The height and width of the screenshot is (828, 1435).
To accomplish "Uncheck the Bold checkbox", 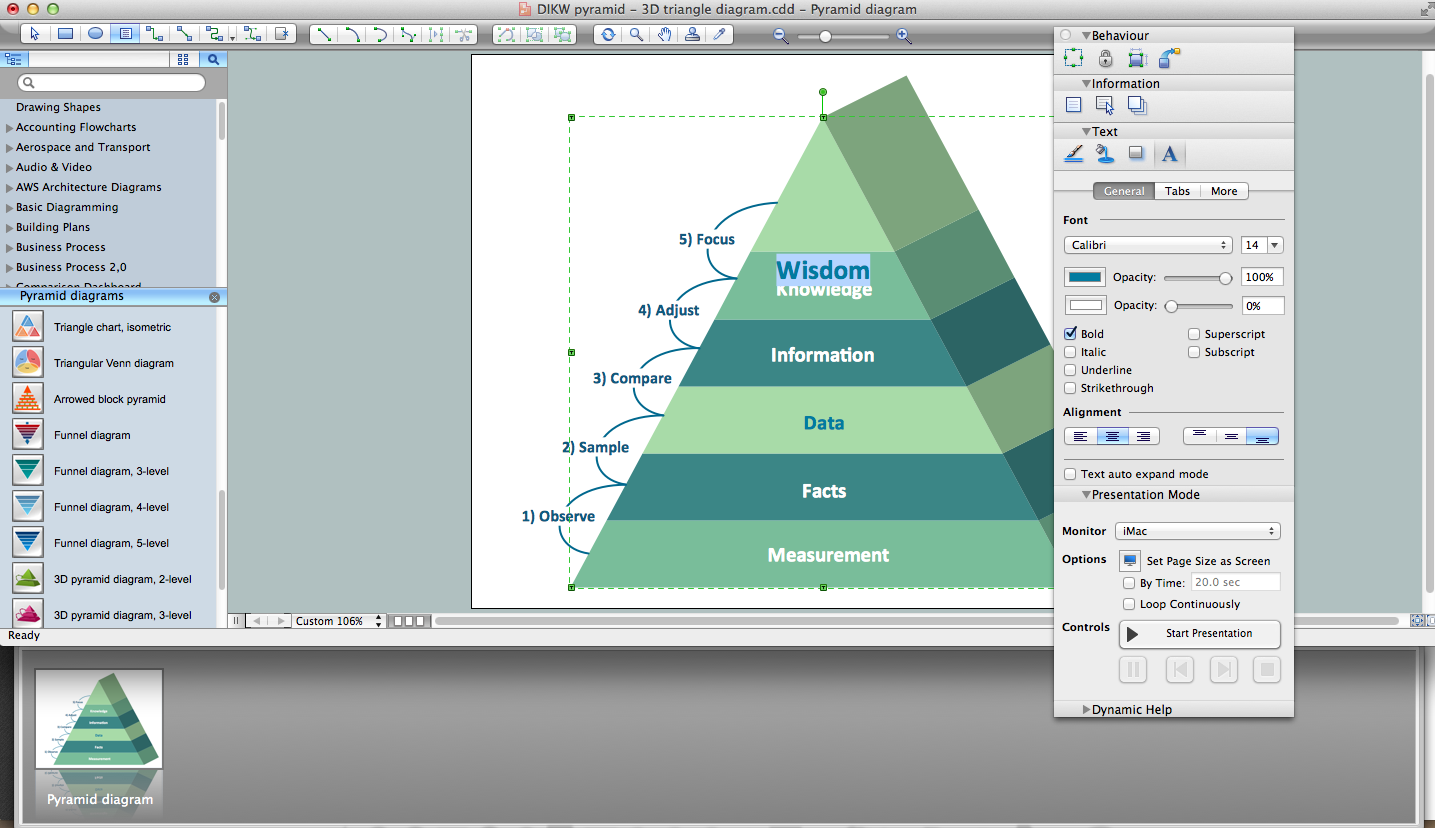I will pyautogui.click(x=1071, y=334).
